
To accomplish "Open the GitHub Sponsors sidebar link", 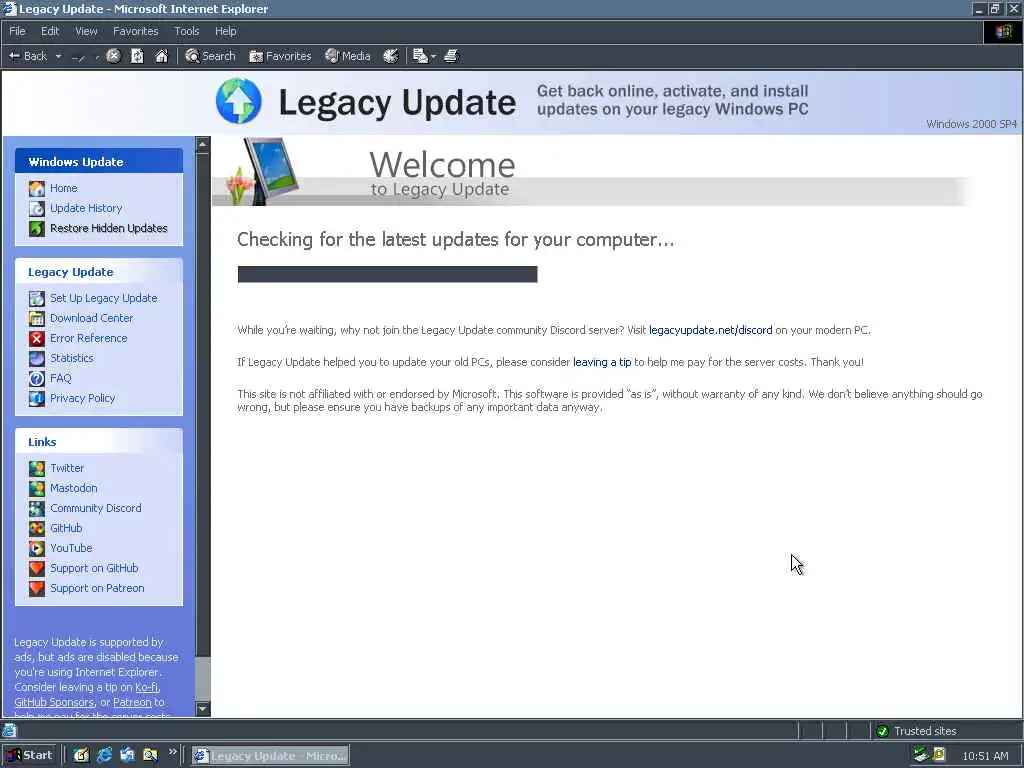I will click(x=54, y=702).
